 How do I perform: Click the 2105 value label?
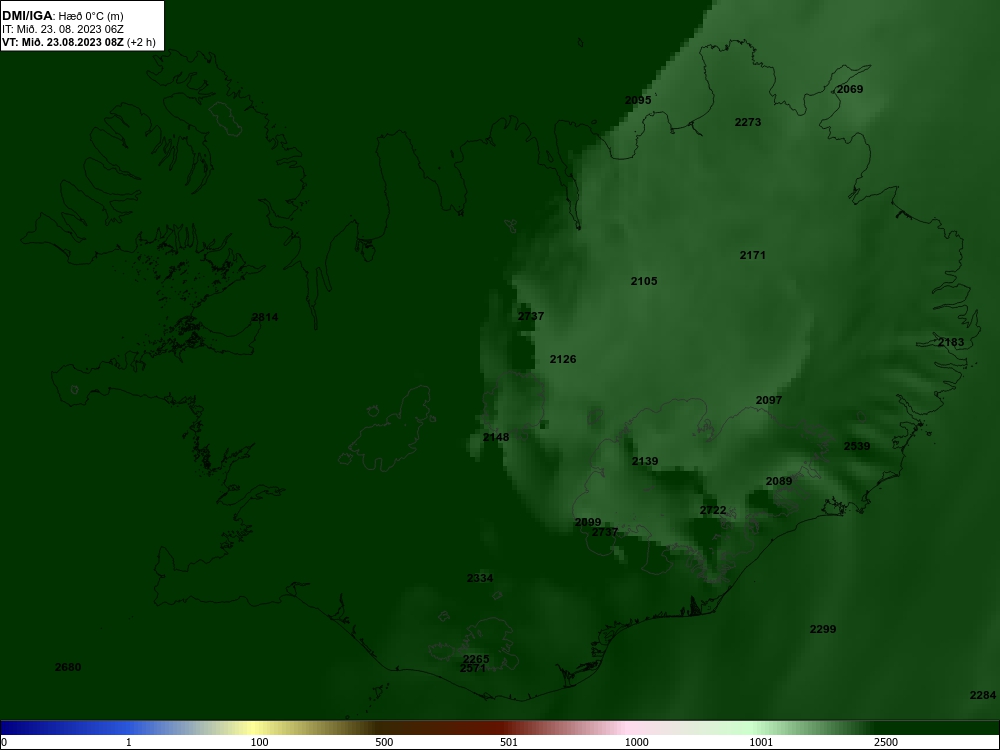point(643,281)
